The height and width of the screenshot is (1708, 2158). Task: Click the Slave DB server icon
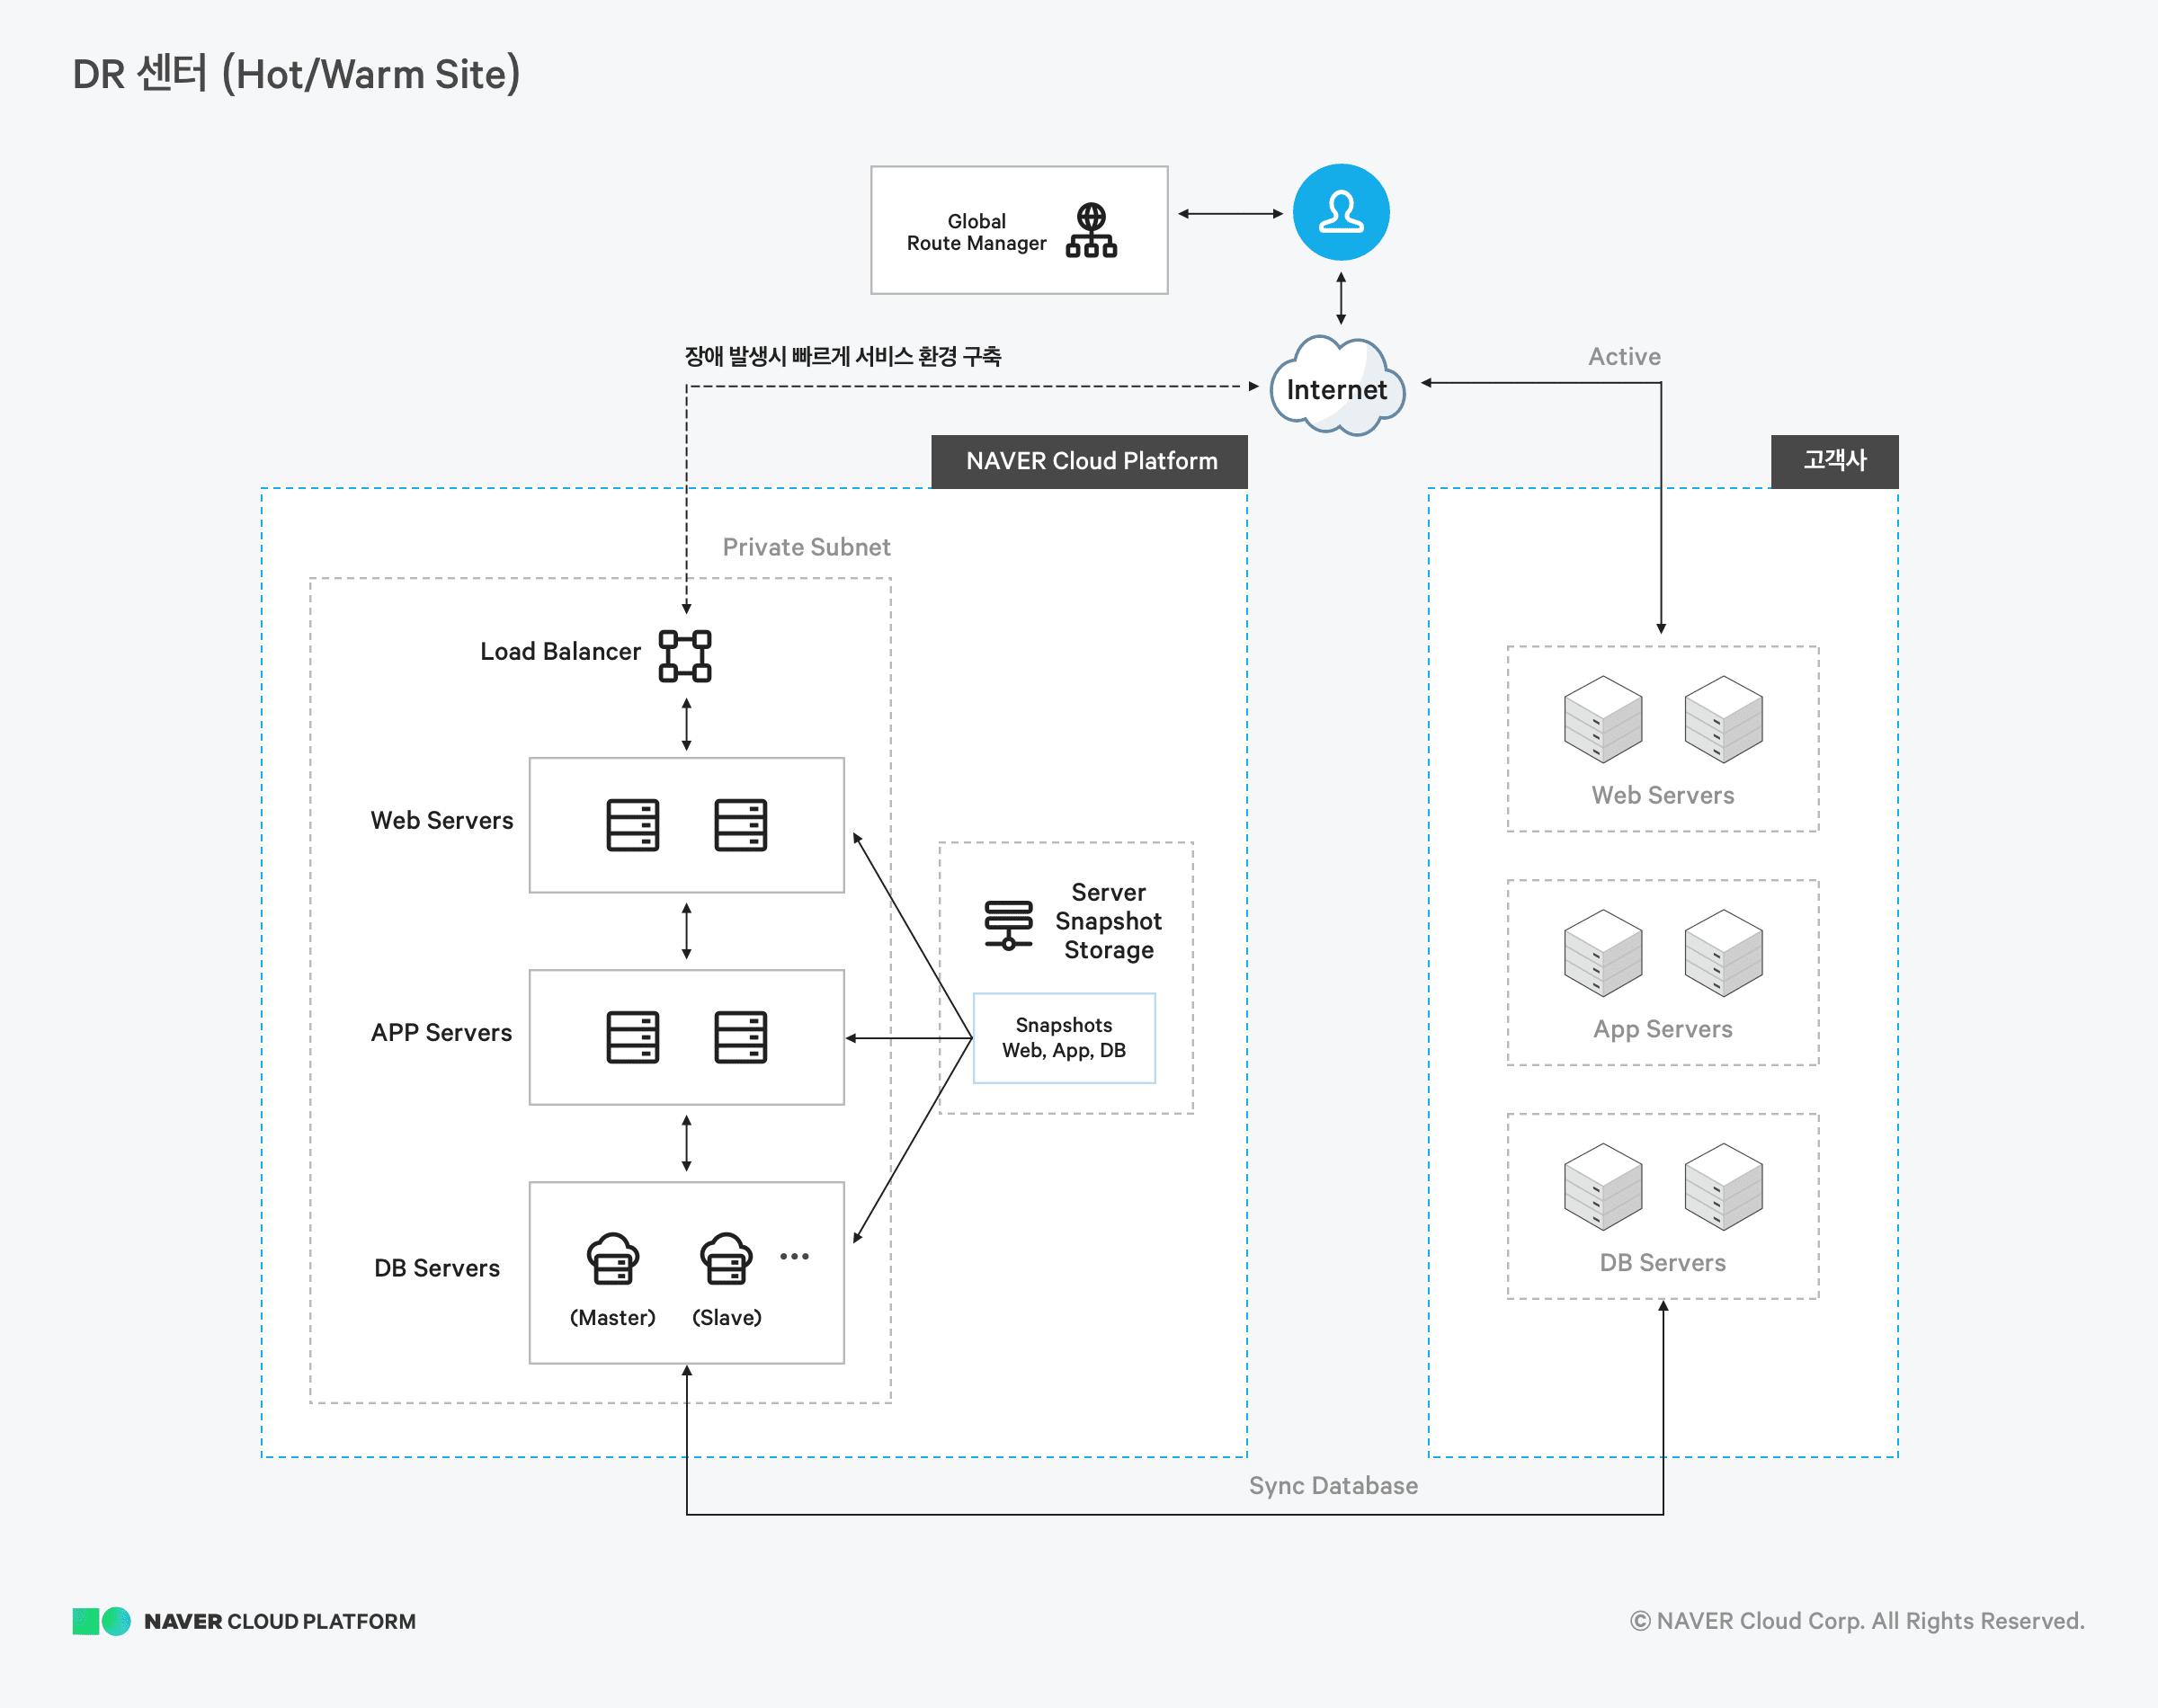(726, 1258)
